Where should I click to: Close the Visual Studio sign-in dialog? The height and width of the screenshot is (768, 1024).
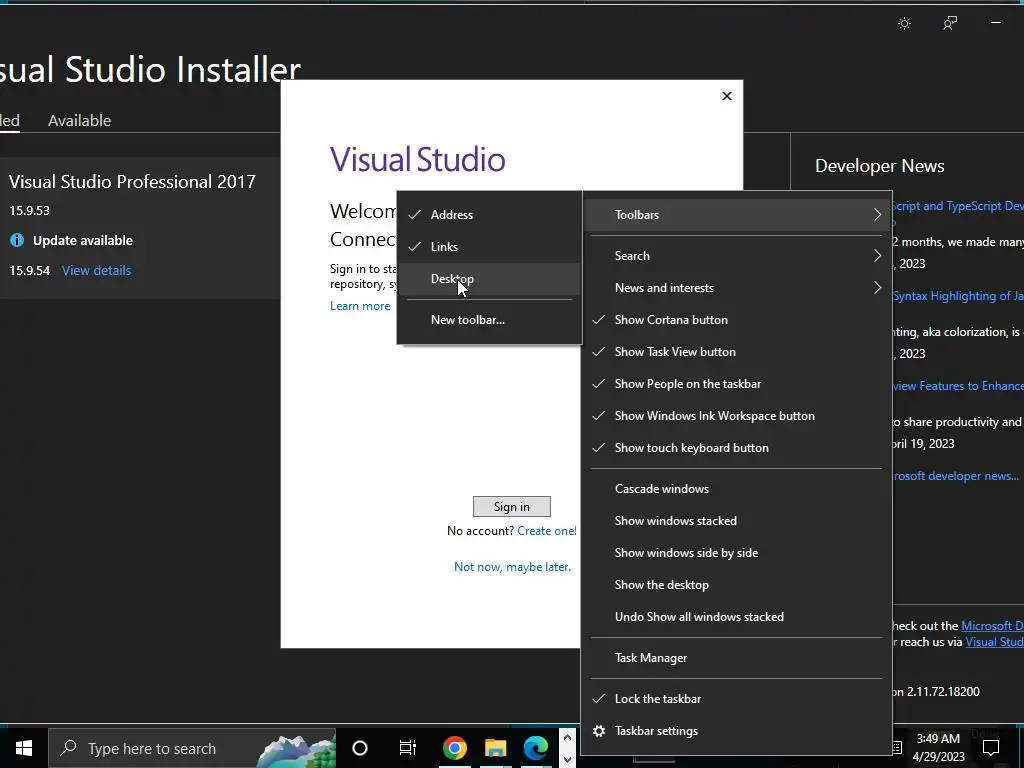[727, 96]
